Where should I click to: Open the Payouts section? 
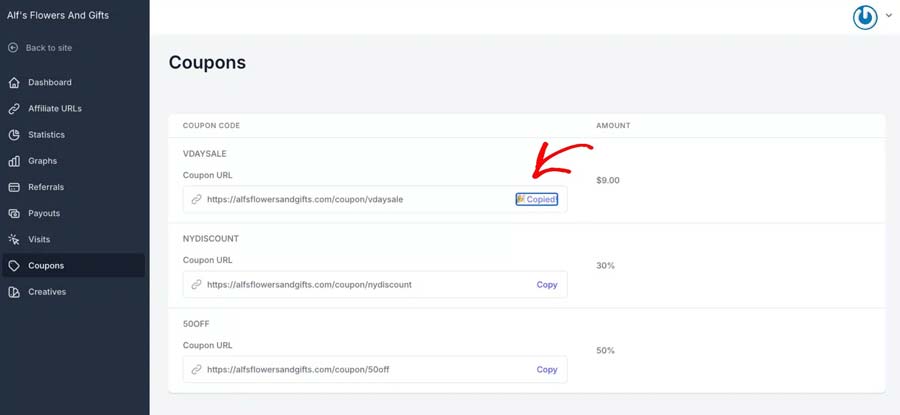tap(73, 214)
